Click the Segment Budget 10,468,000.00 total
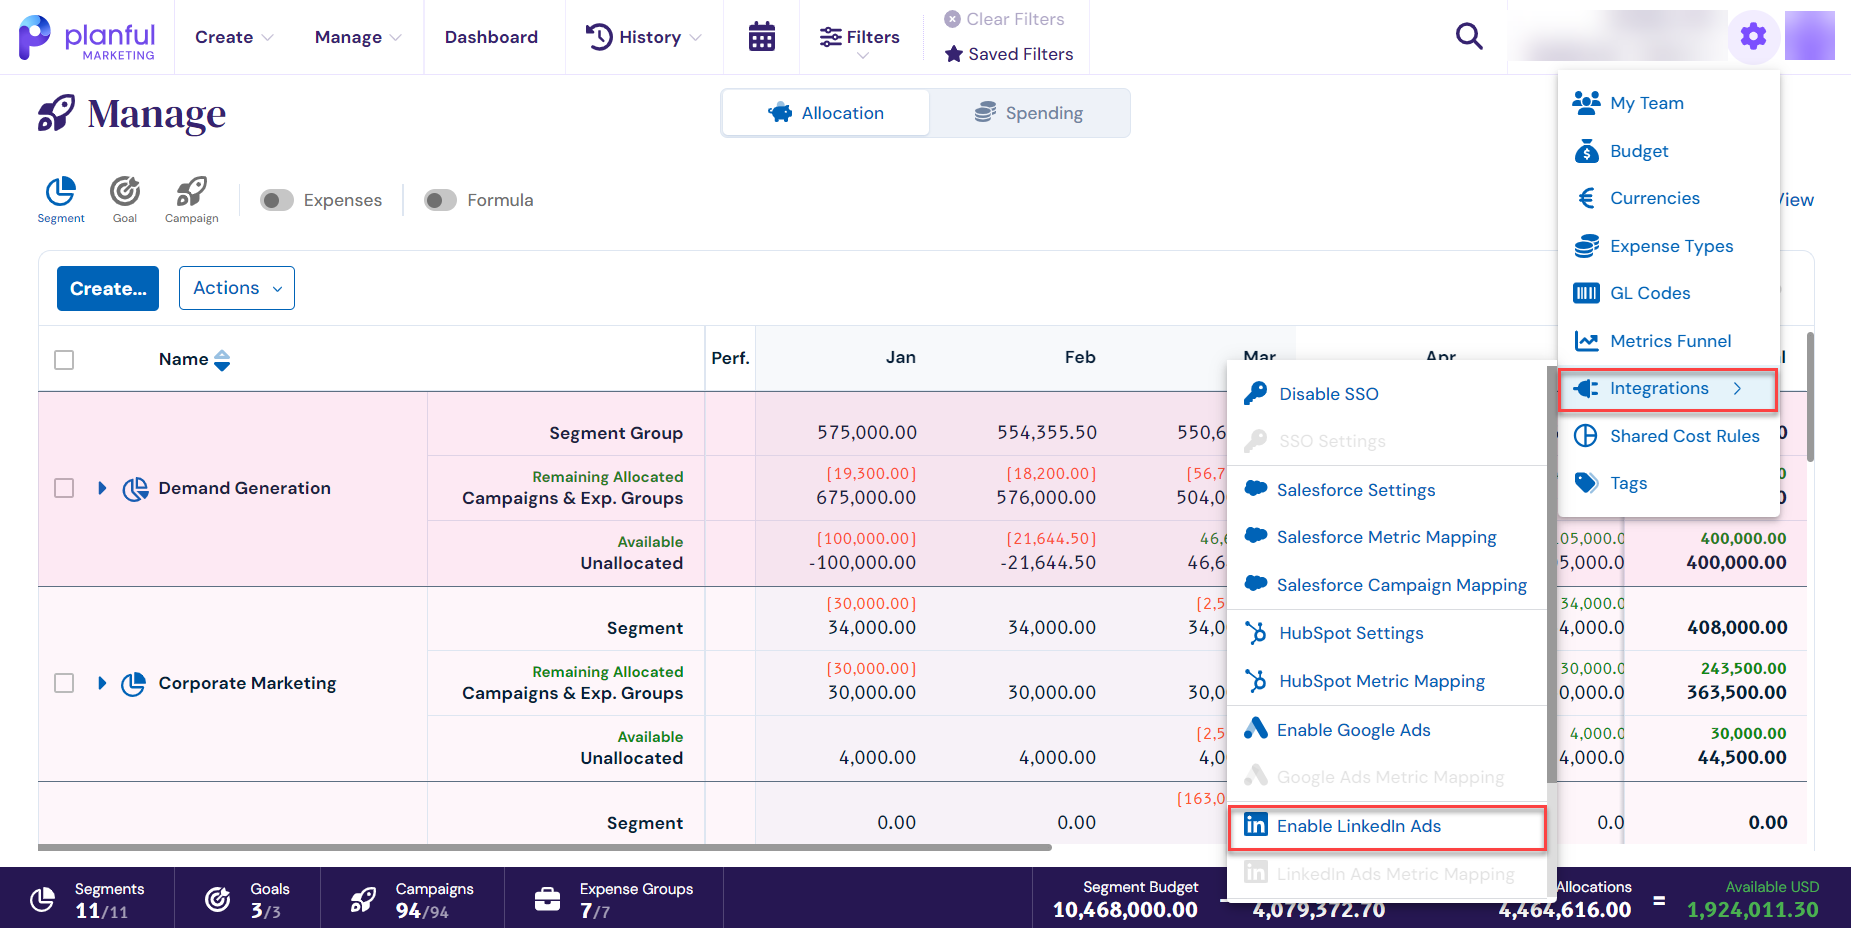 click(1125, 910)
